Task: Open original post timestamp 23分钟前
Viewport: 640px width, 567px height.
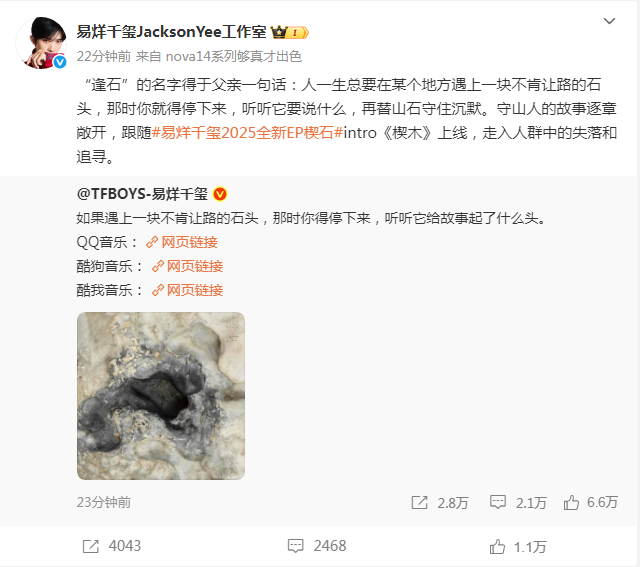Action: (x=104, y=502)
